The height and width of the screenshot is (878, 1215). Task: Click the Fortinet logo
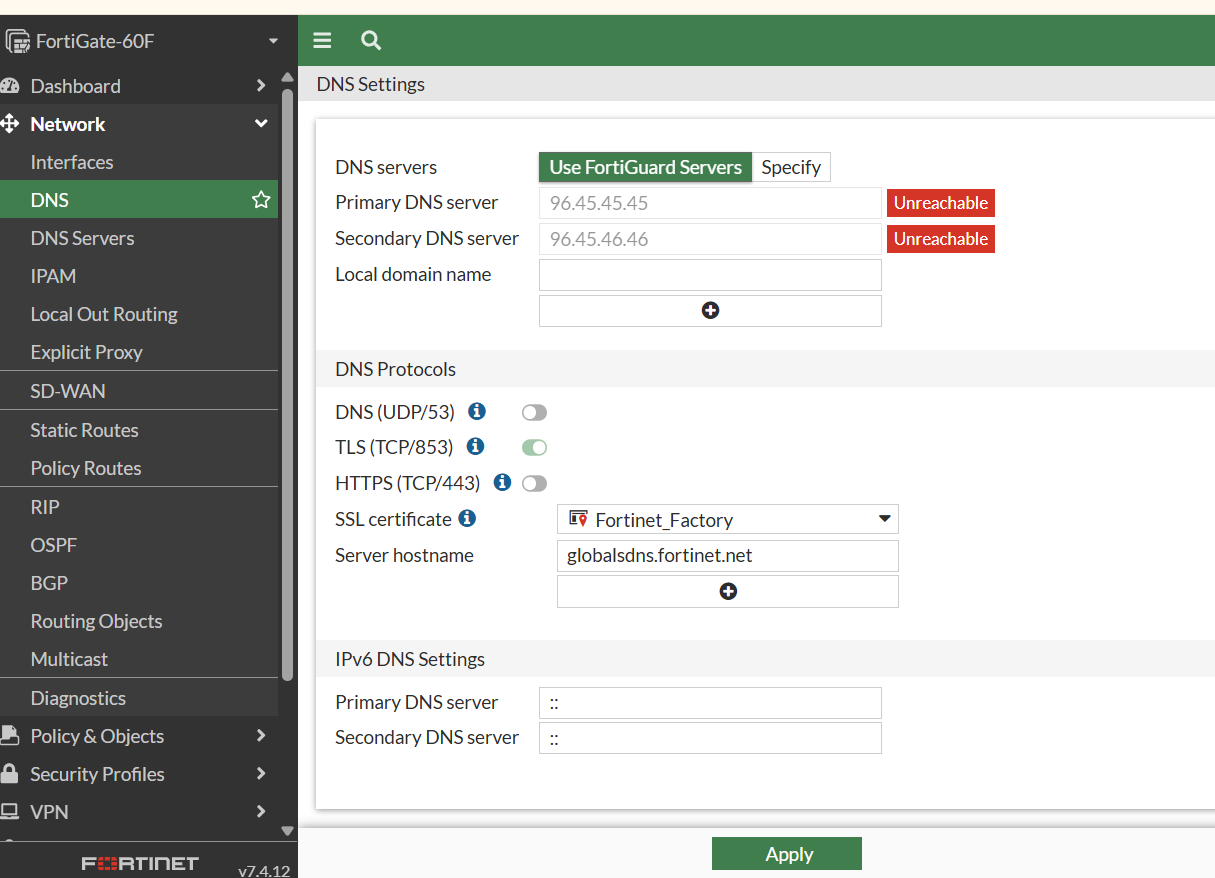click(x=140, y=863)
